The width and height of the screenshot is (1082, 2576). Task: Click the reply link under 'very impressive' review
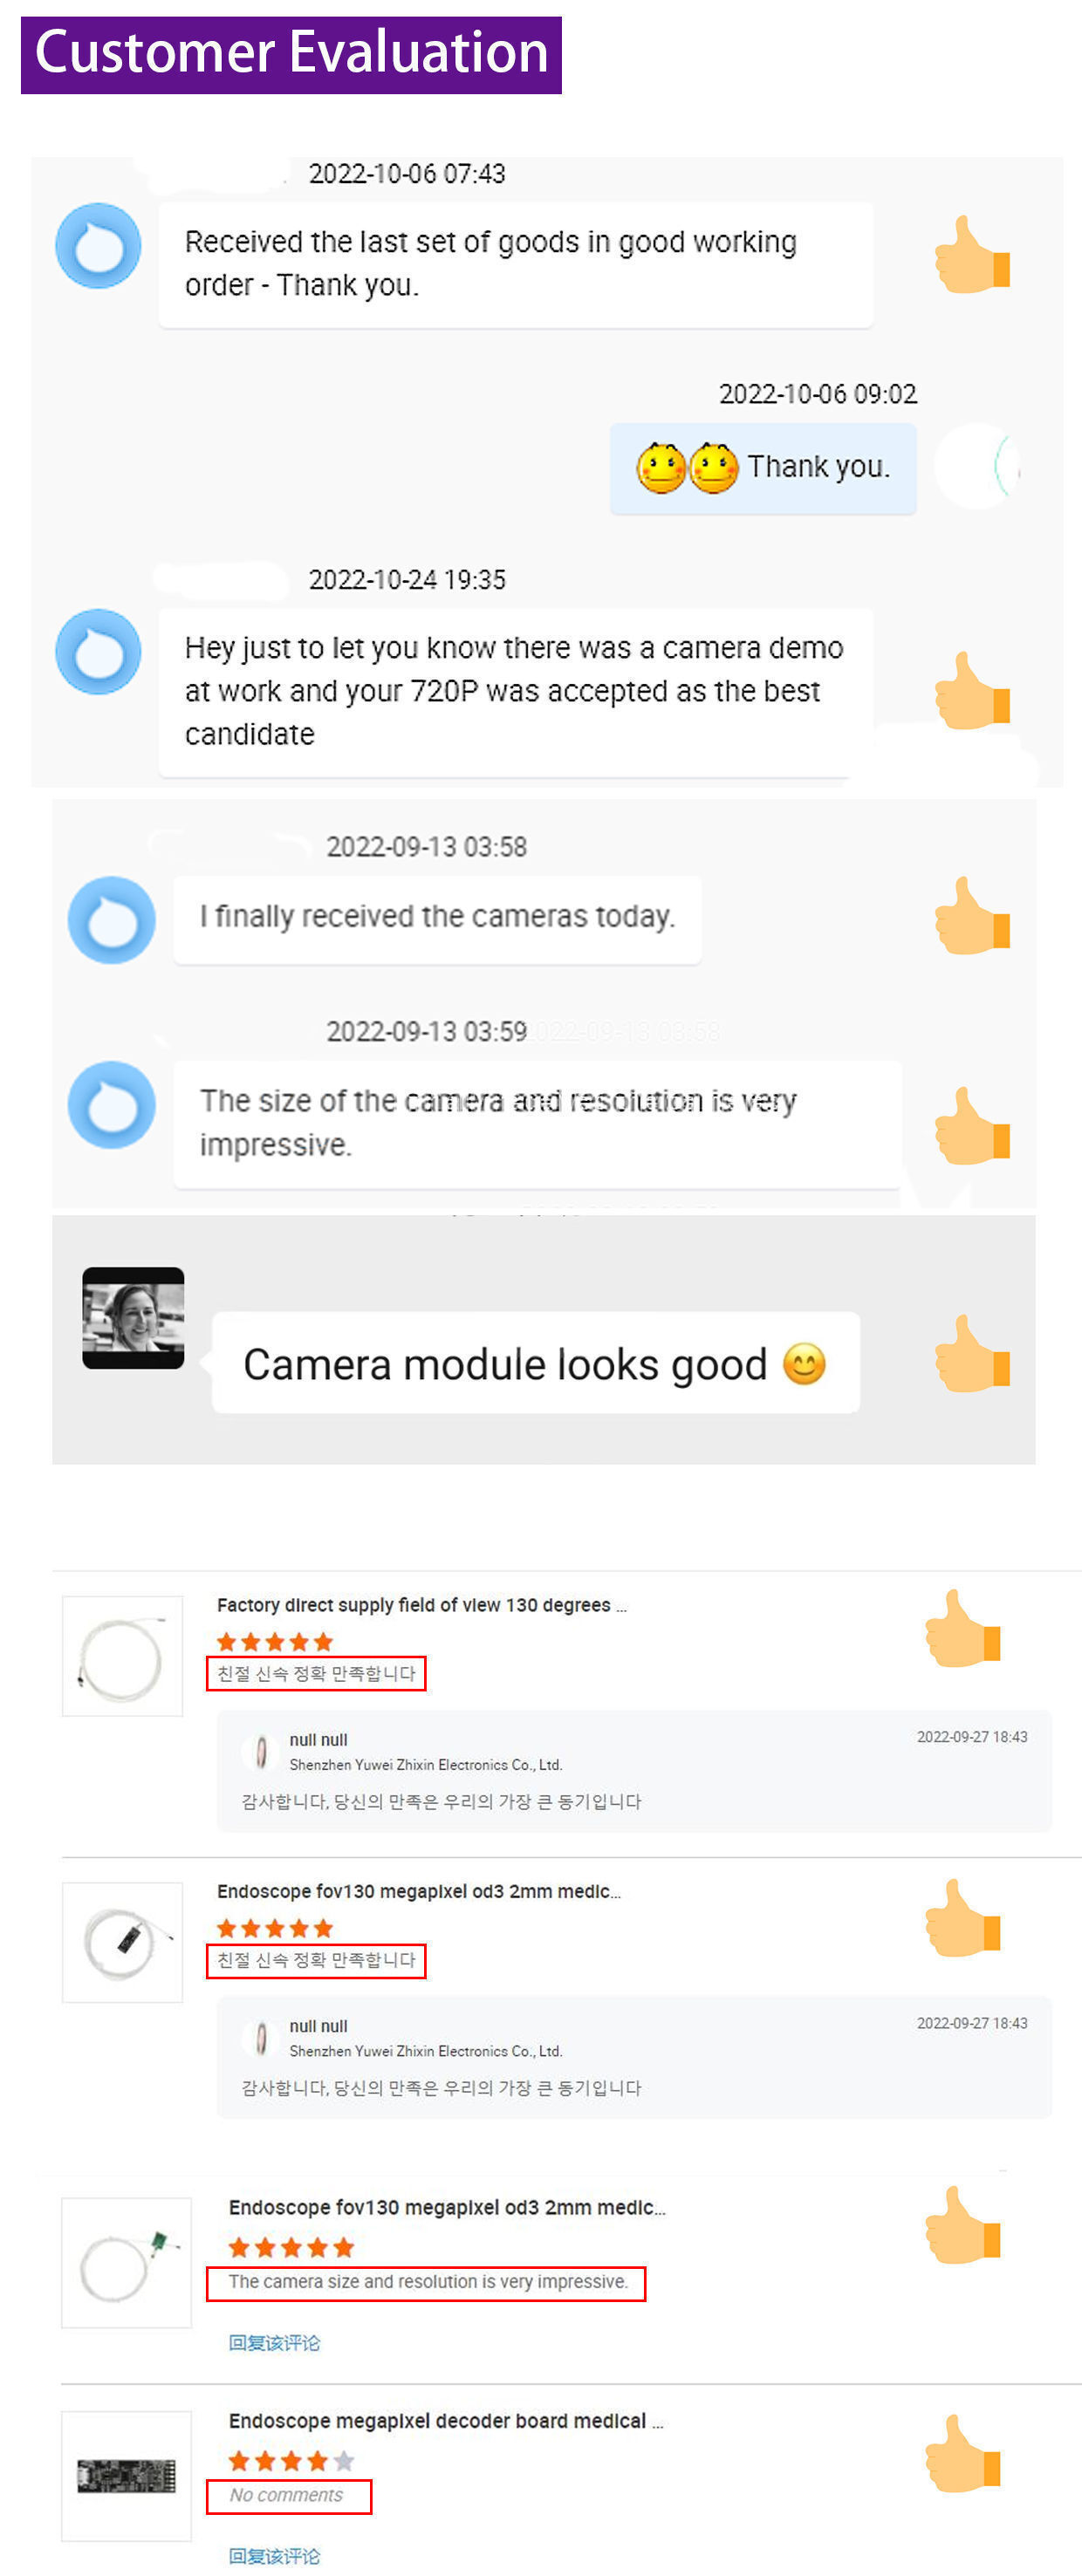pyautogui.click(x=274, y=2343)
